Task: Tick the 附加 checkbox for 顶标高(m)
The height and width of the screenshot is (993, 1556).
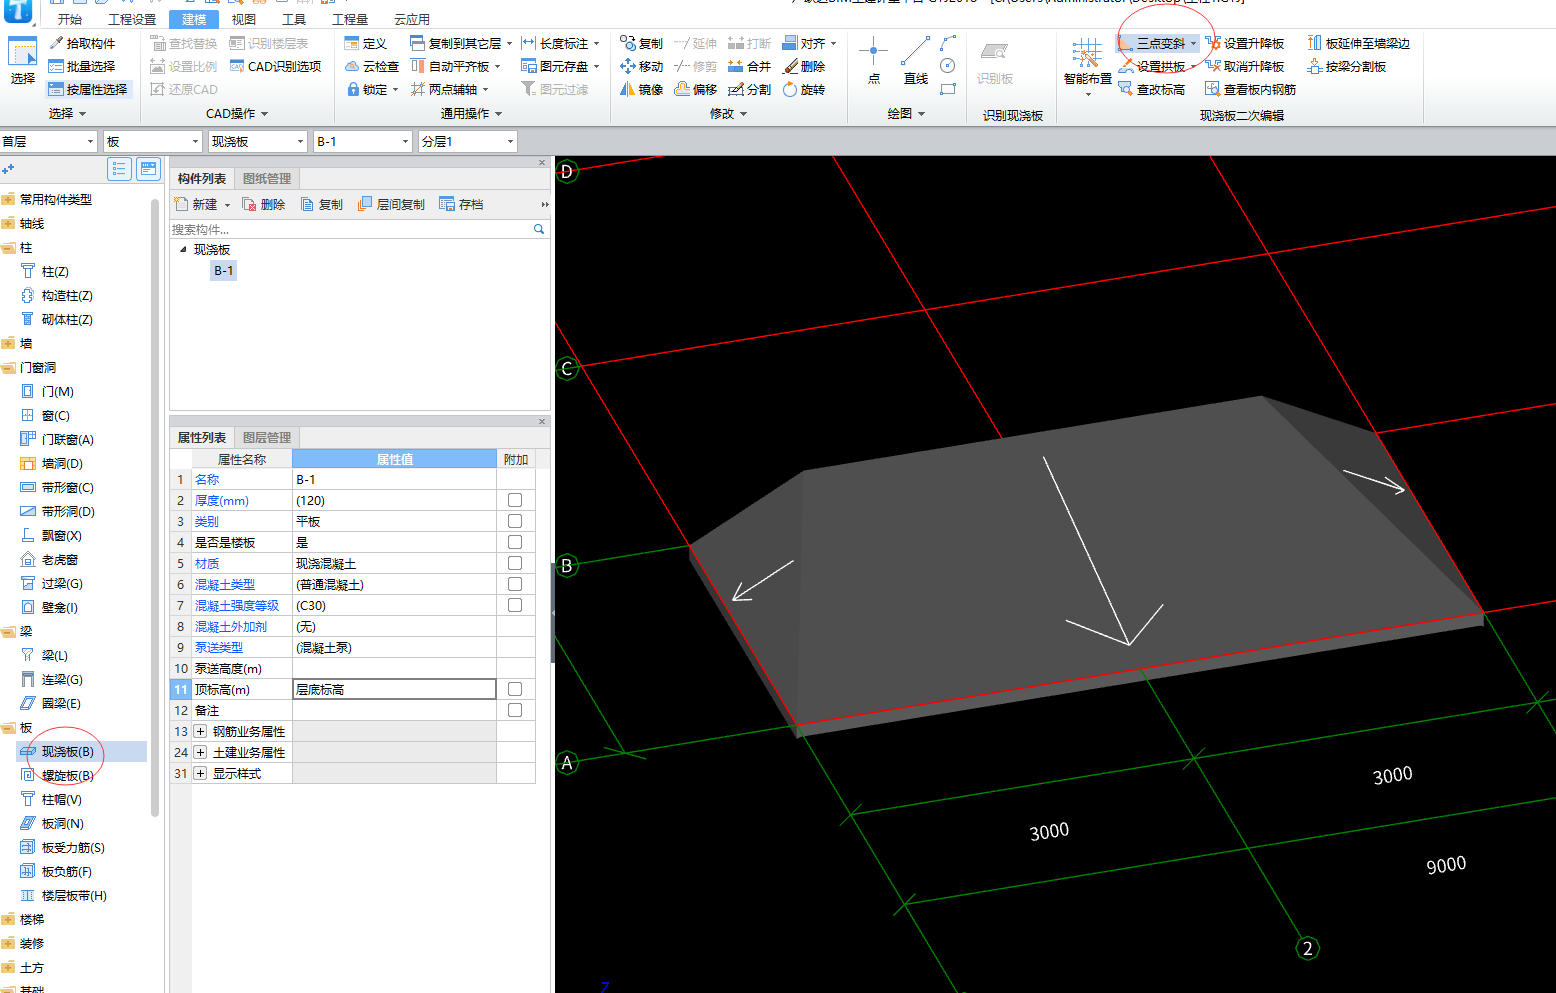Action: coord(515,689)
